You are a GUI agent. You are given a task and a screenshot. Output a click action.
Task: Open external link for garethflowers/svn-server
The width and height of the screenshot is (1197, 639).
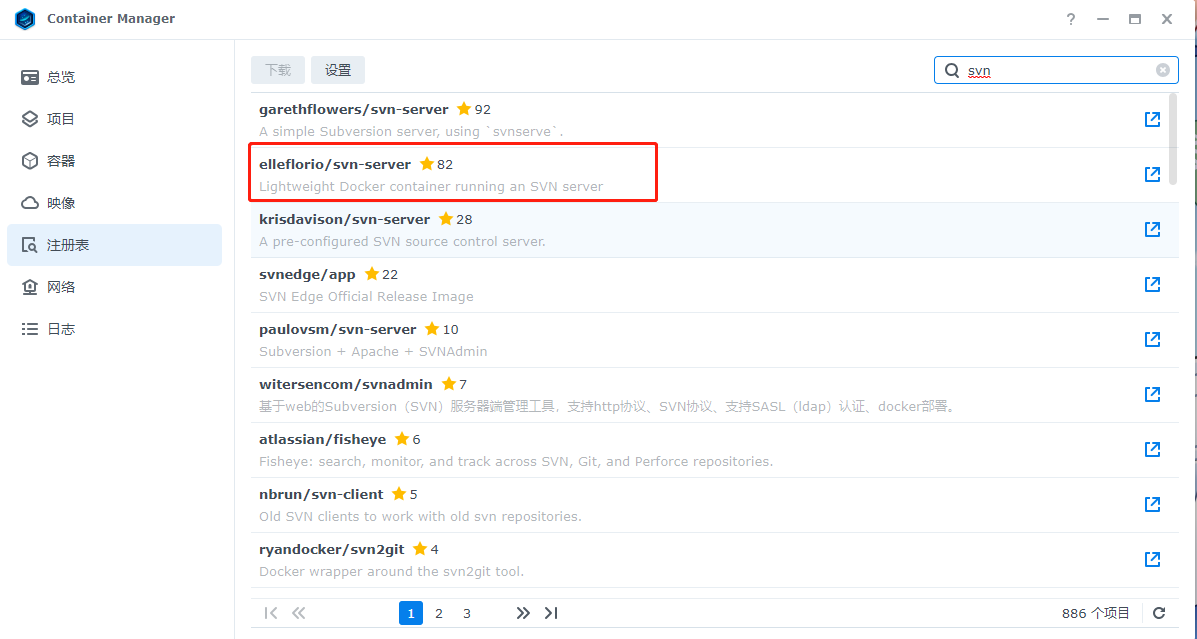(x=1152, y=119)
